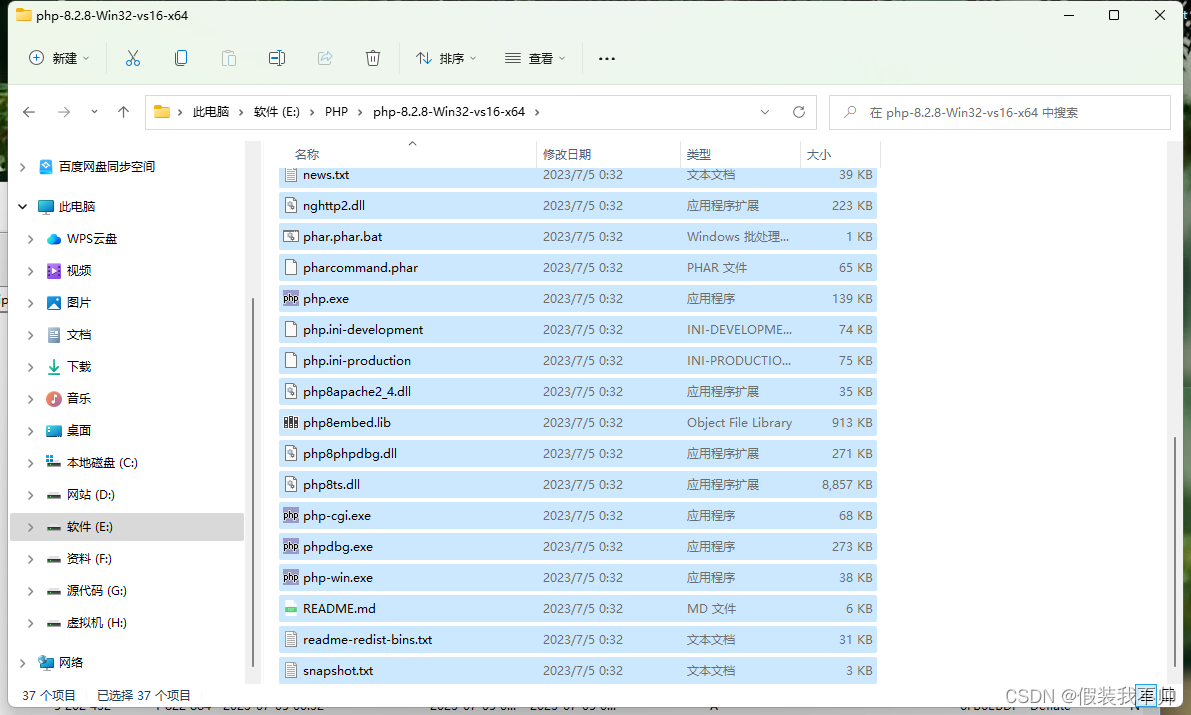Screen dimensions: 1191x715
Task: Select 软件 (E:) drive in sidebar
Action: point(127,527)
